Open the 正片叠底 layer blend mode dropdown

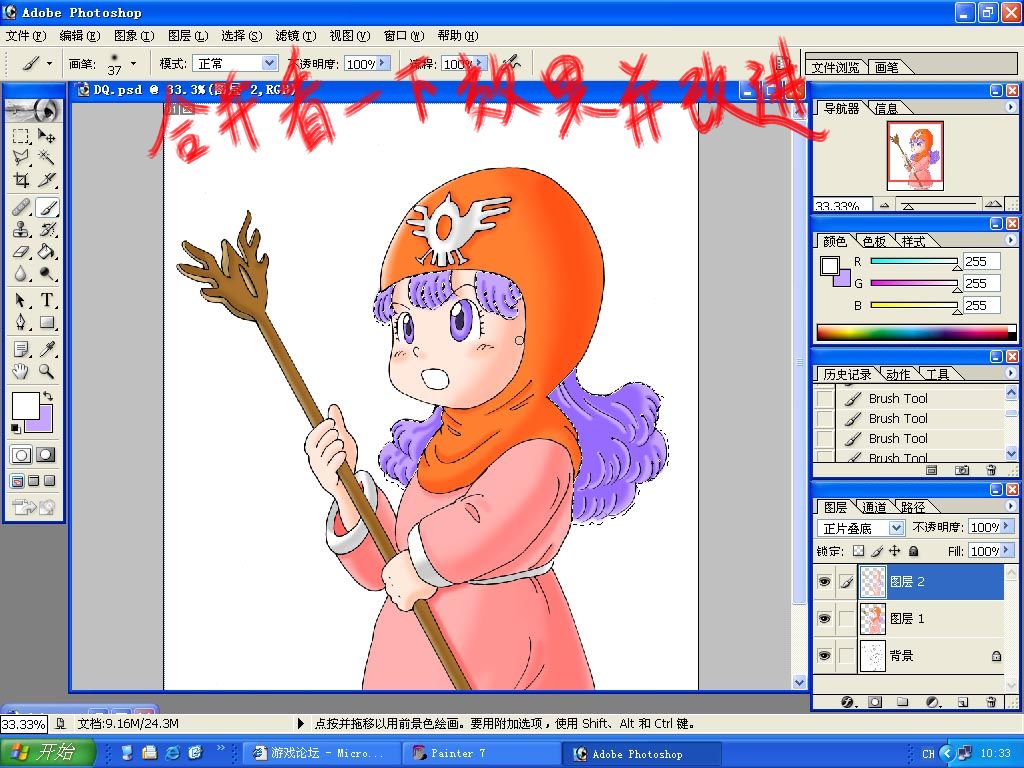897,528
